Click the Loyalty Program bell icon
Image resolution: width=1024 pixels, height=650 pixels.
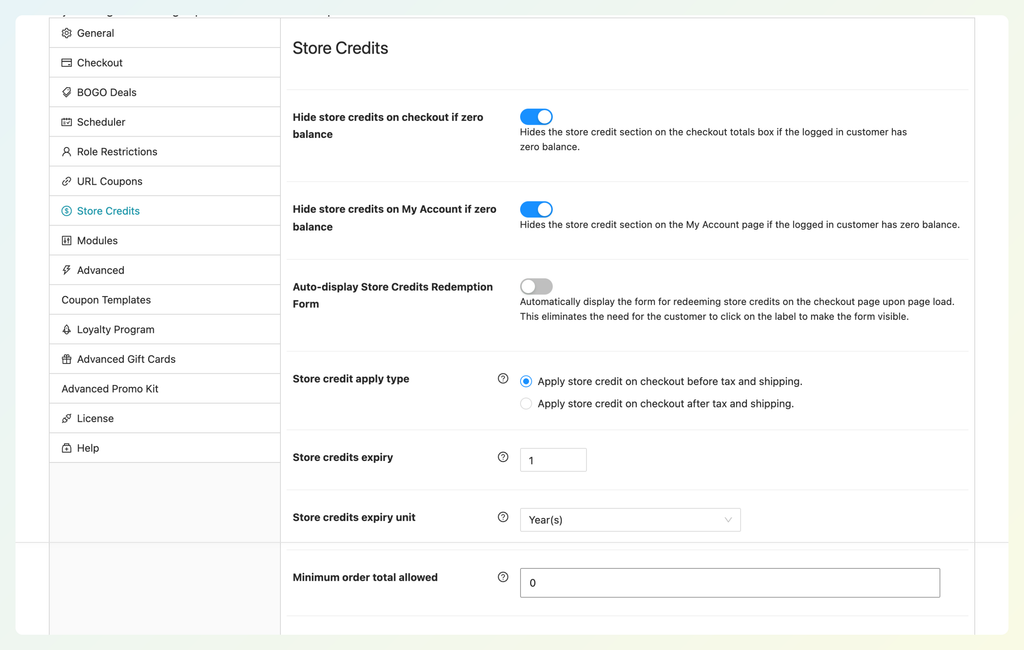click(66, 329)
